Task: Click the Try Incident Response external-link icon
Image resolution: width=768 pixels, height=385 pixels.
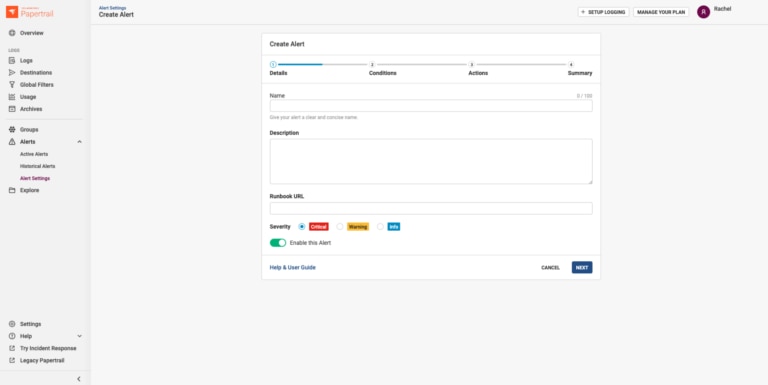Action: click(x=12, y=348)
